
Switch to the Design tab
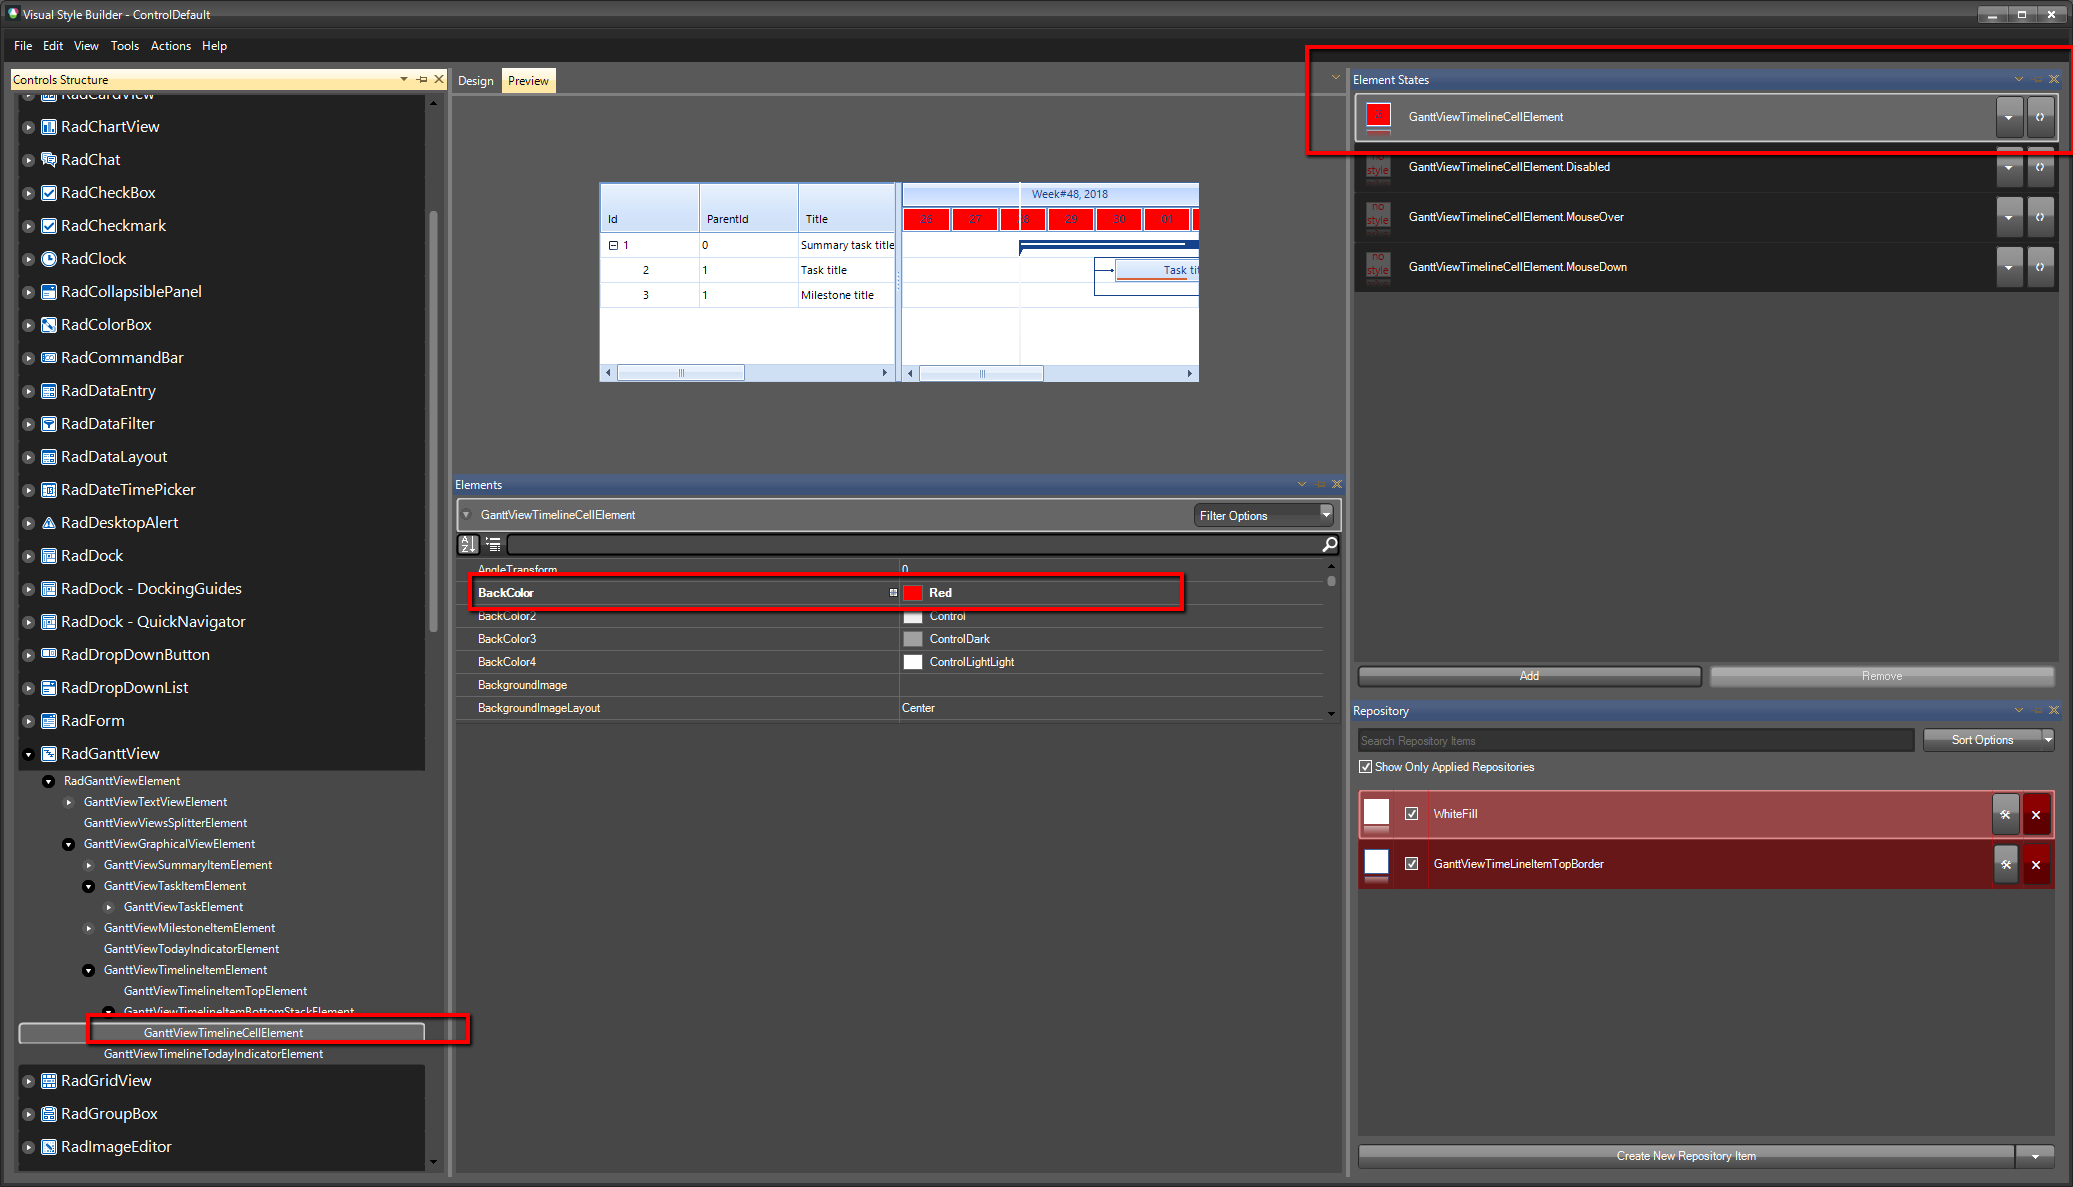[x=475, y=81]
